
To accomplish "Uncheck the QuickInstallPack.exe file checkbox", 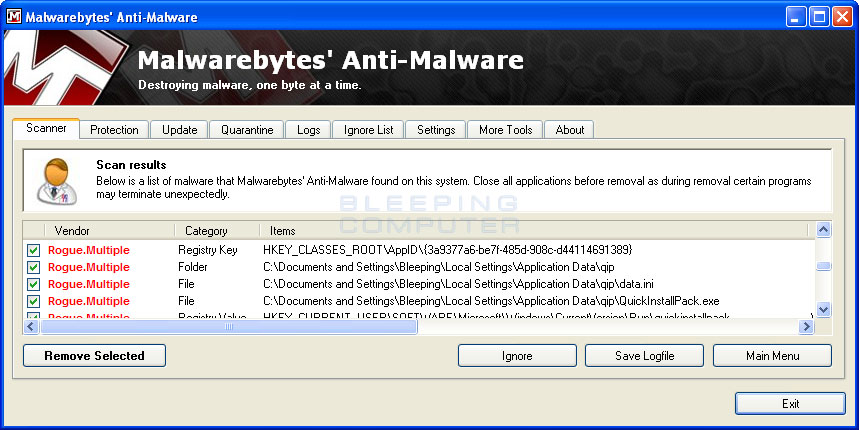I will (x=33, y=301).
